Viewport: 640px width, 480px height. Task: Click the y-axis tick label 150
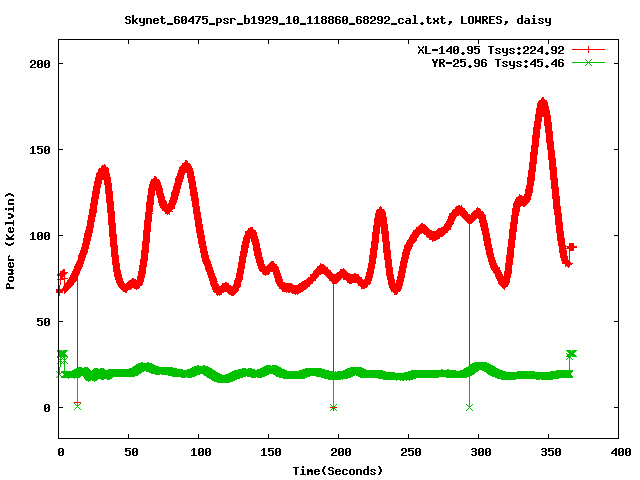pos(40,150)
